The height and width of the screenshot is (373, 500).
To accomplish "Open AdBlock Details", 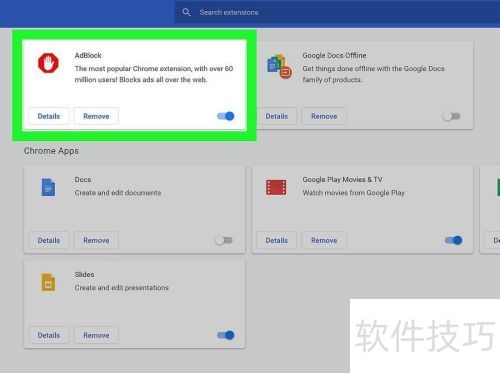I will click(x=49, y=116).
